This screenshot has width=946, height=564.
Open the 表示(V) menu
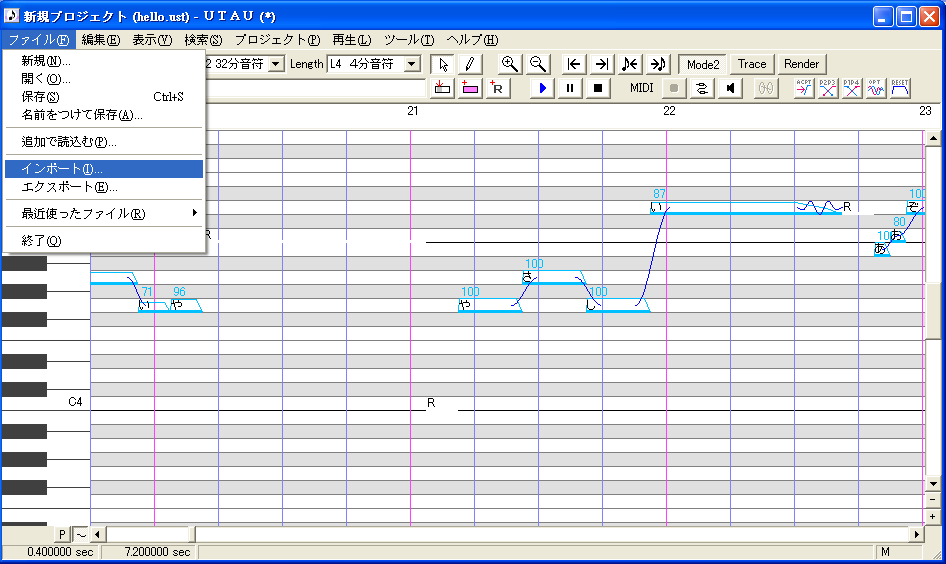(x=152, y=40)
